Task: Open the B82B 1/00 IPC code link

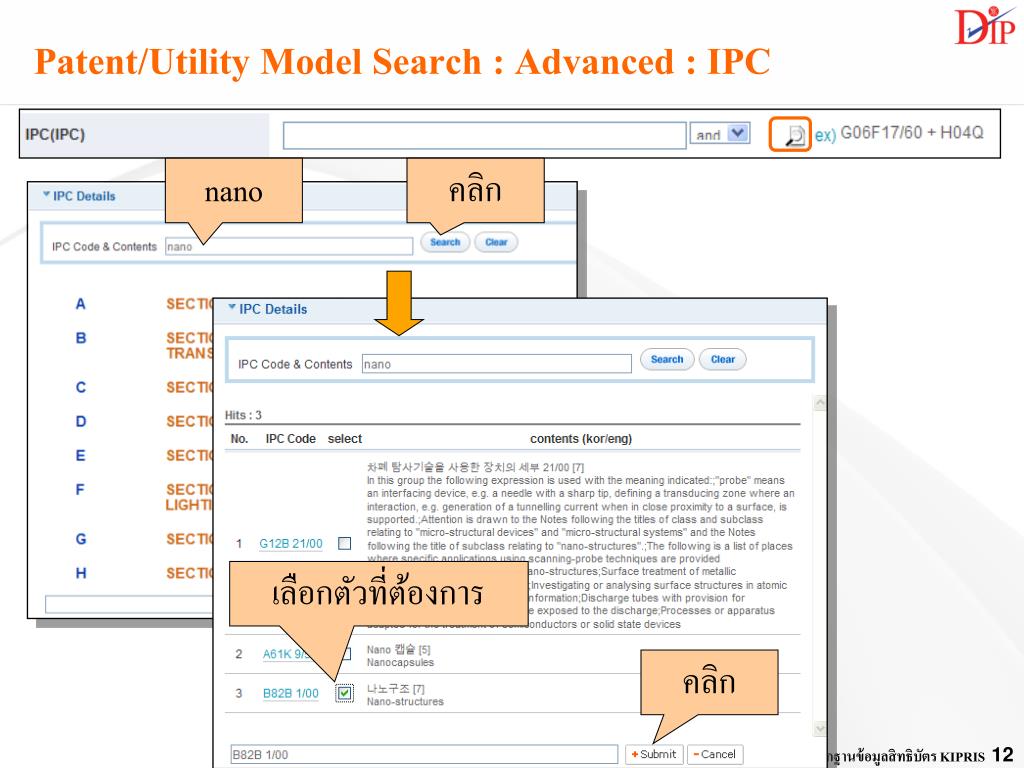Action: click(x=291, y=694)
